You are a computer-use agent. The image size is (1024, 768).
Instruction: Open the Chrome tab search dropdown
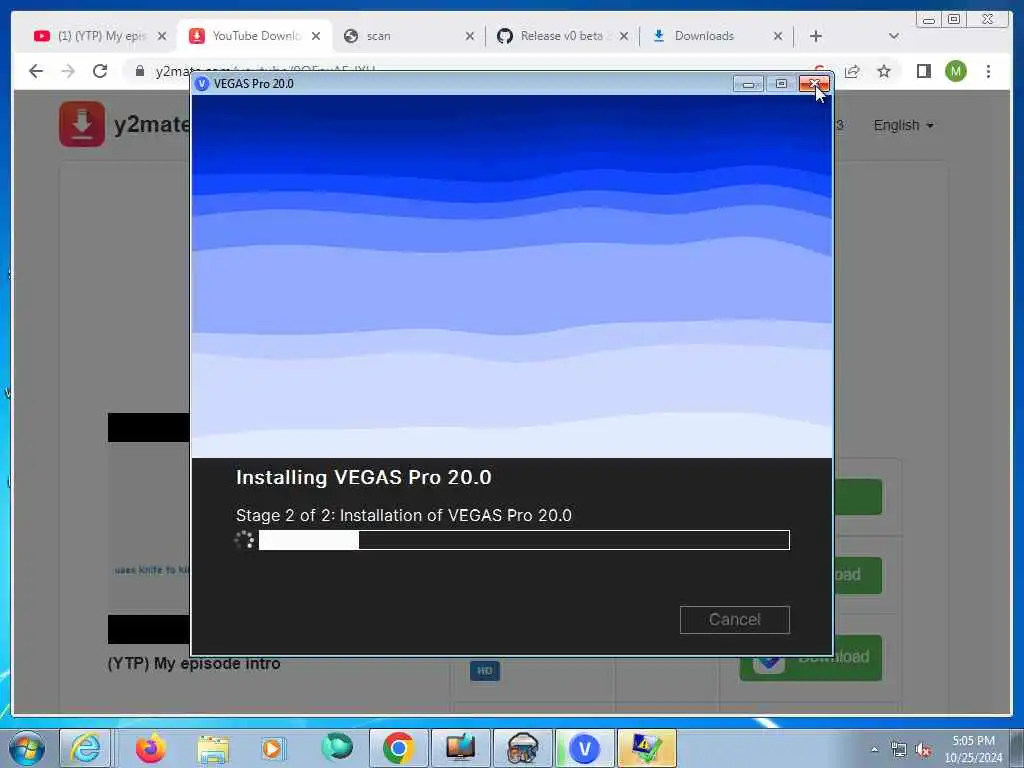coord(894,36)
